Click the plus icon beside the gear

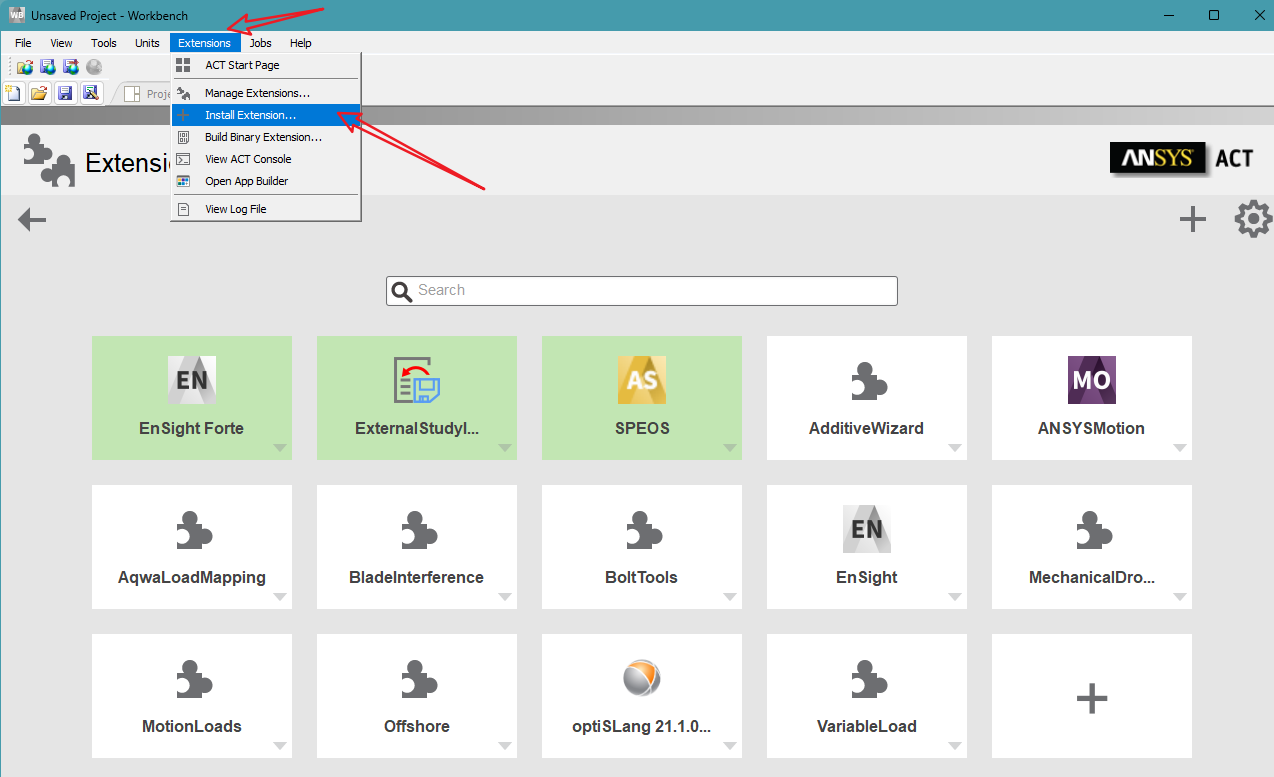click(1192, 219)
